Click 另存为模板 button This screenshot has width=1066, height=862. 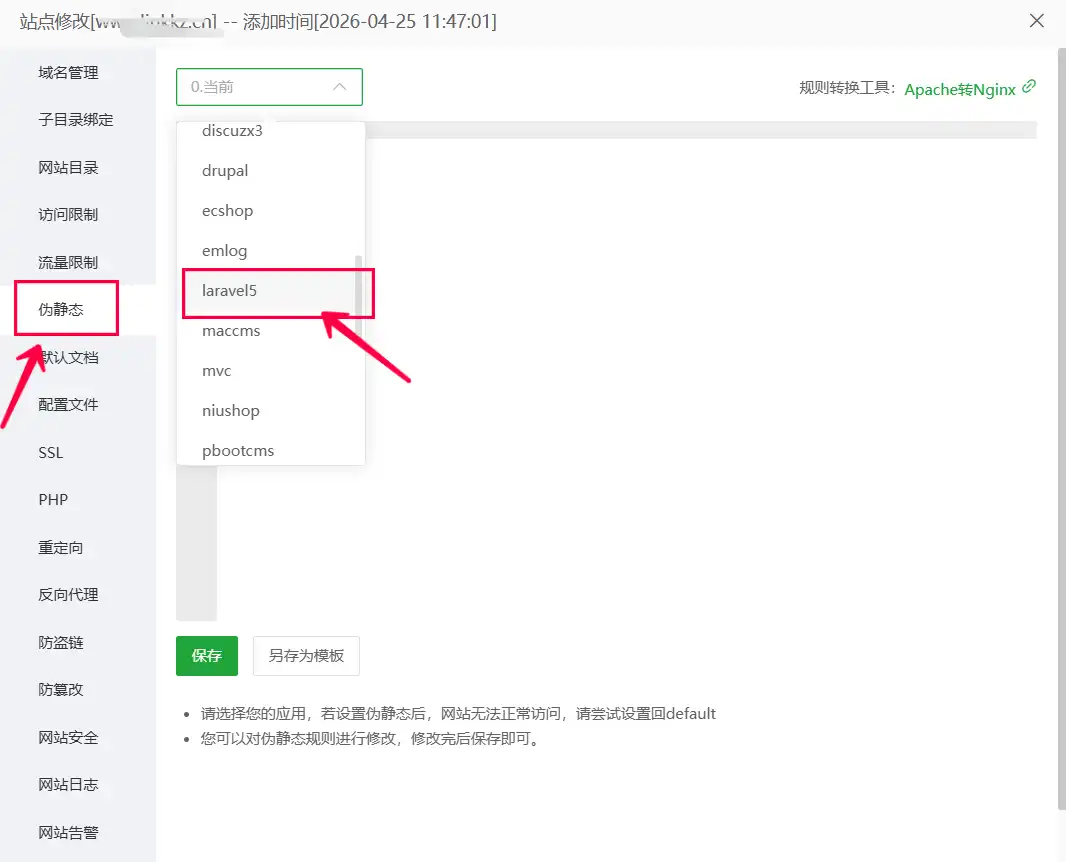306,656
